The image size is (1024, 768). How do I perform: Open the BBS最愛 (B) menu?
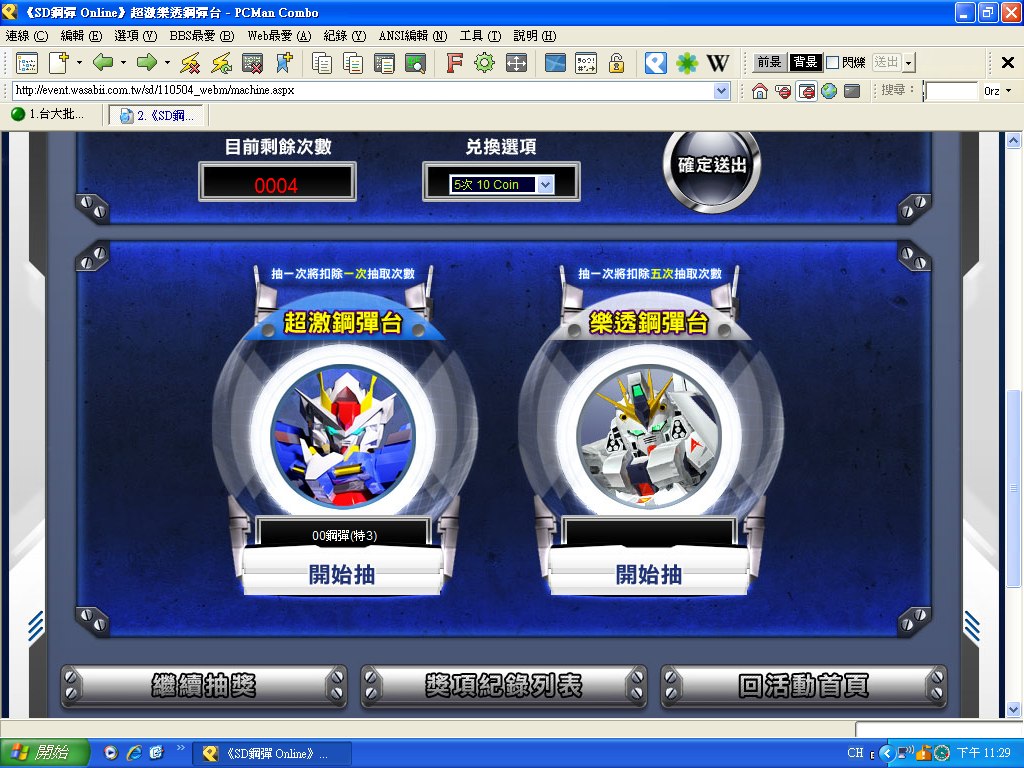(x=201, y=36)
